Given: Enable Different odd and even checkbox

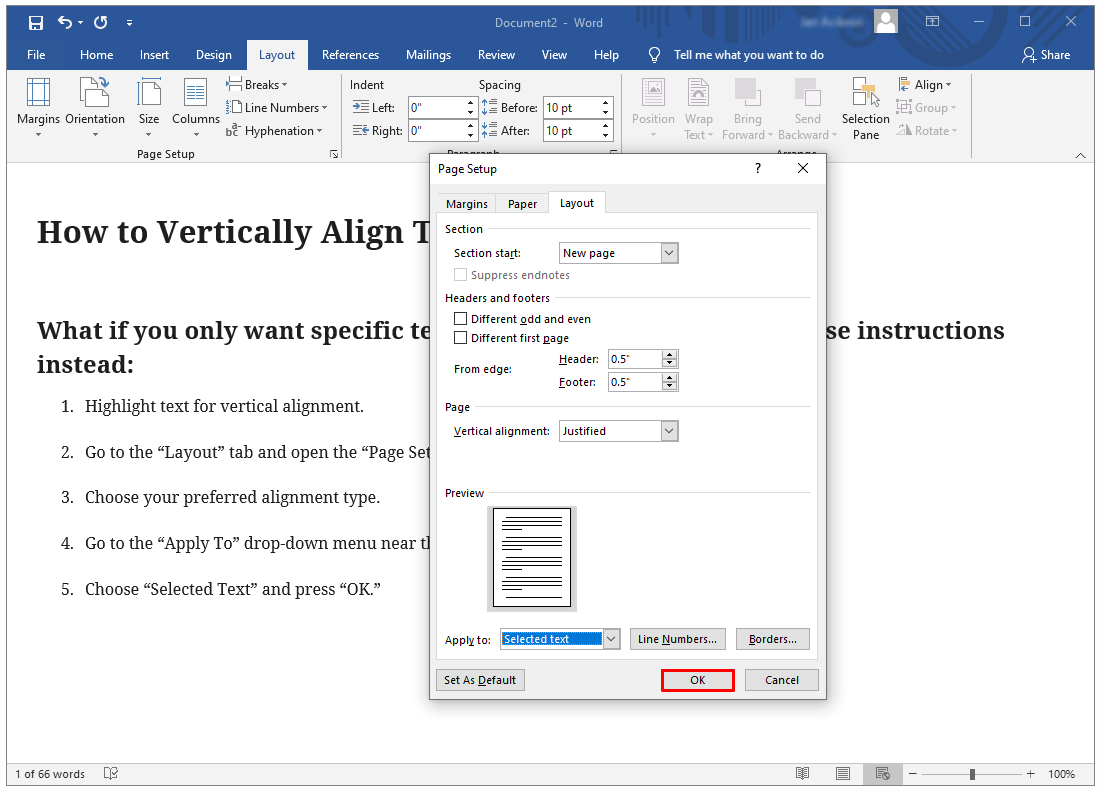Looking at the screenshot, I should click(461, 319).
